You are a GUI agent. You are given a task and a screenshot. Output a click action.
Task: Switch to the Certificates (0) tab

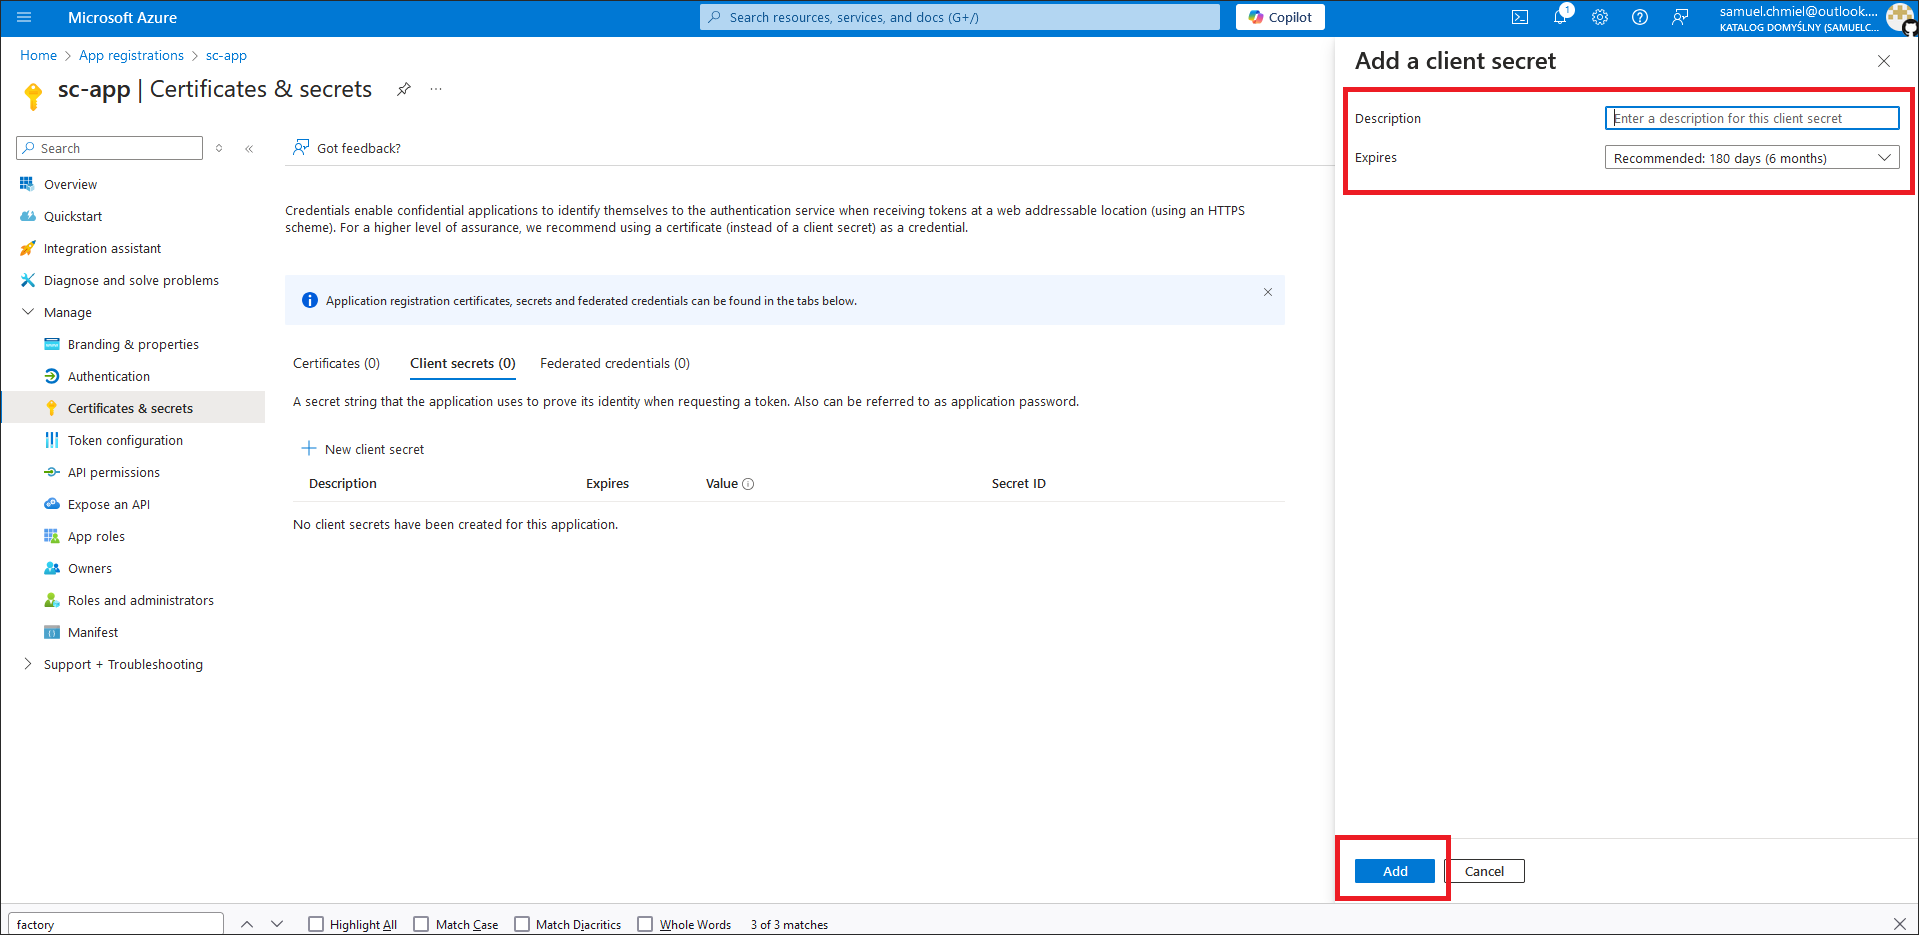[336, 363]
